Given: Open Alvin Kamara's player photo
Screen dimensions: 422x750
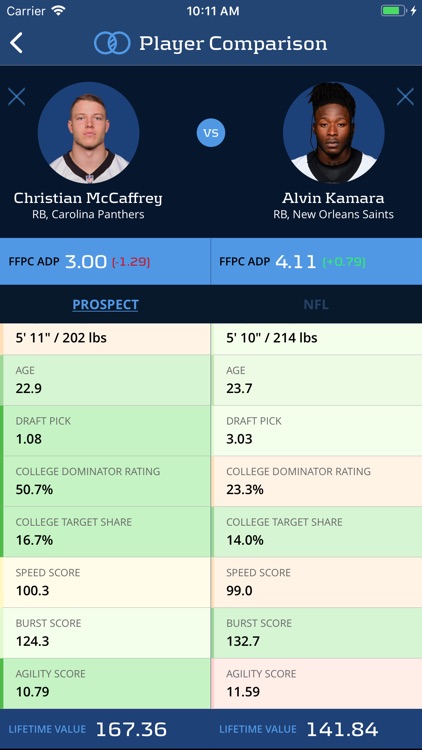Looking at the screenshot, I should tap(333, 132).
